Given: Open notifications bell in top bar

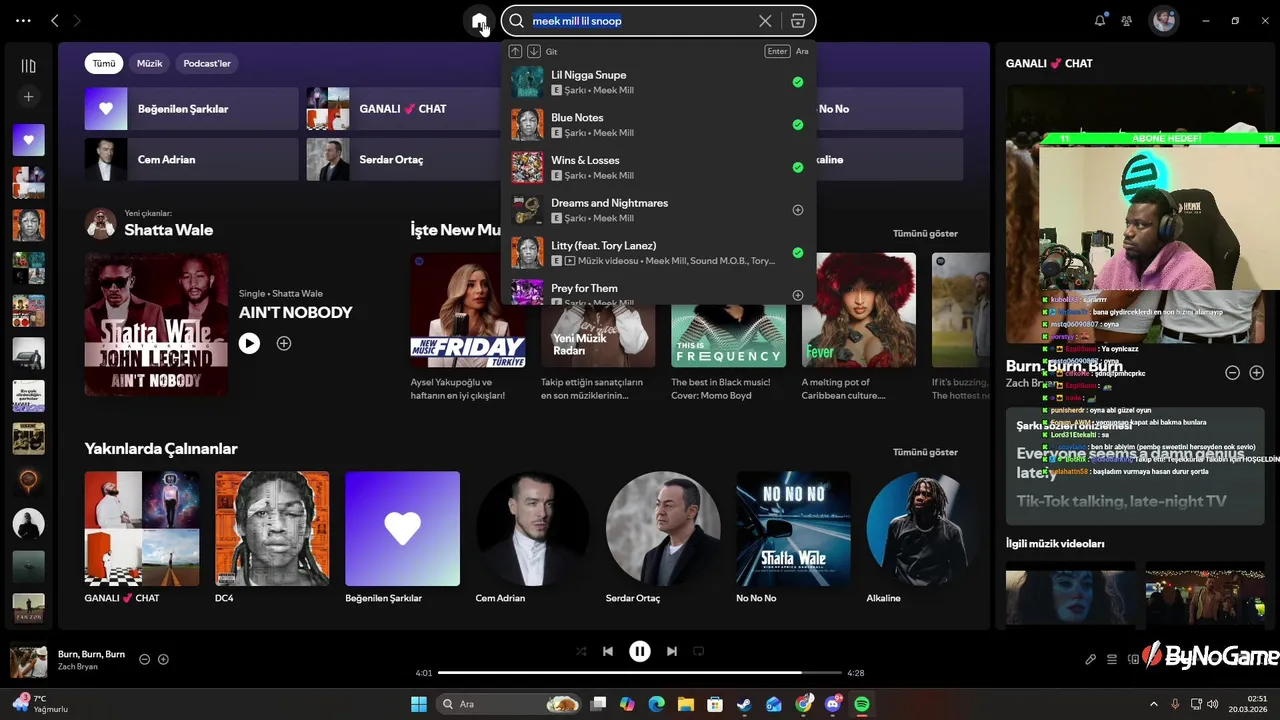Looking at the screenshot, I should (1100, 21).
